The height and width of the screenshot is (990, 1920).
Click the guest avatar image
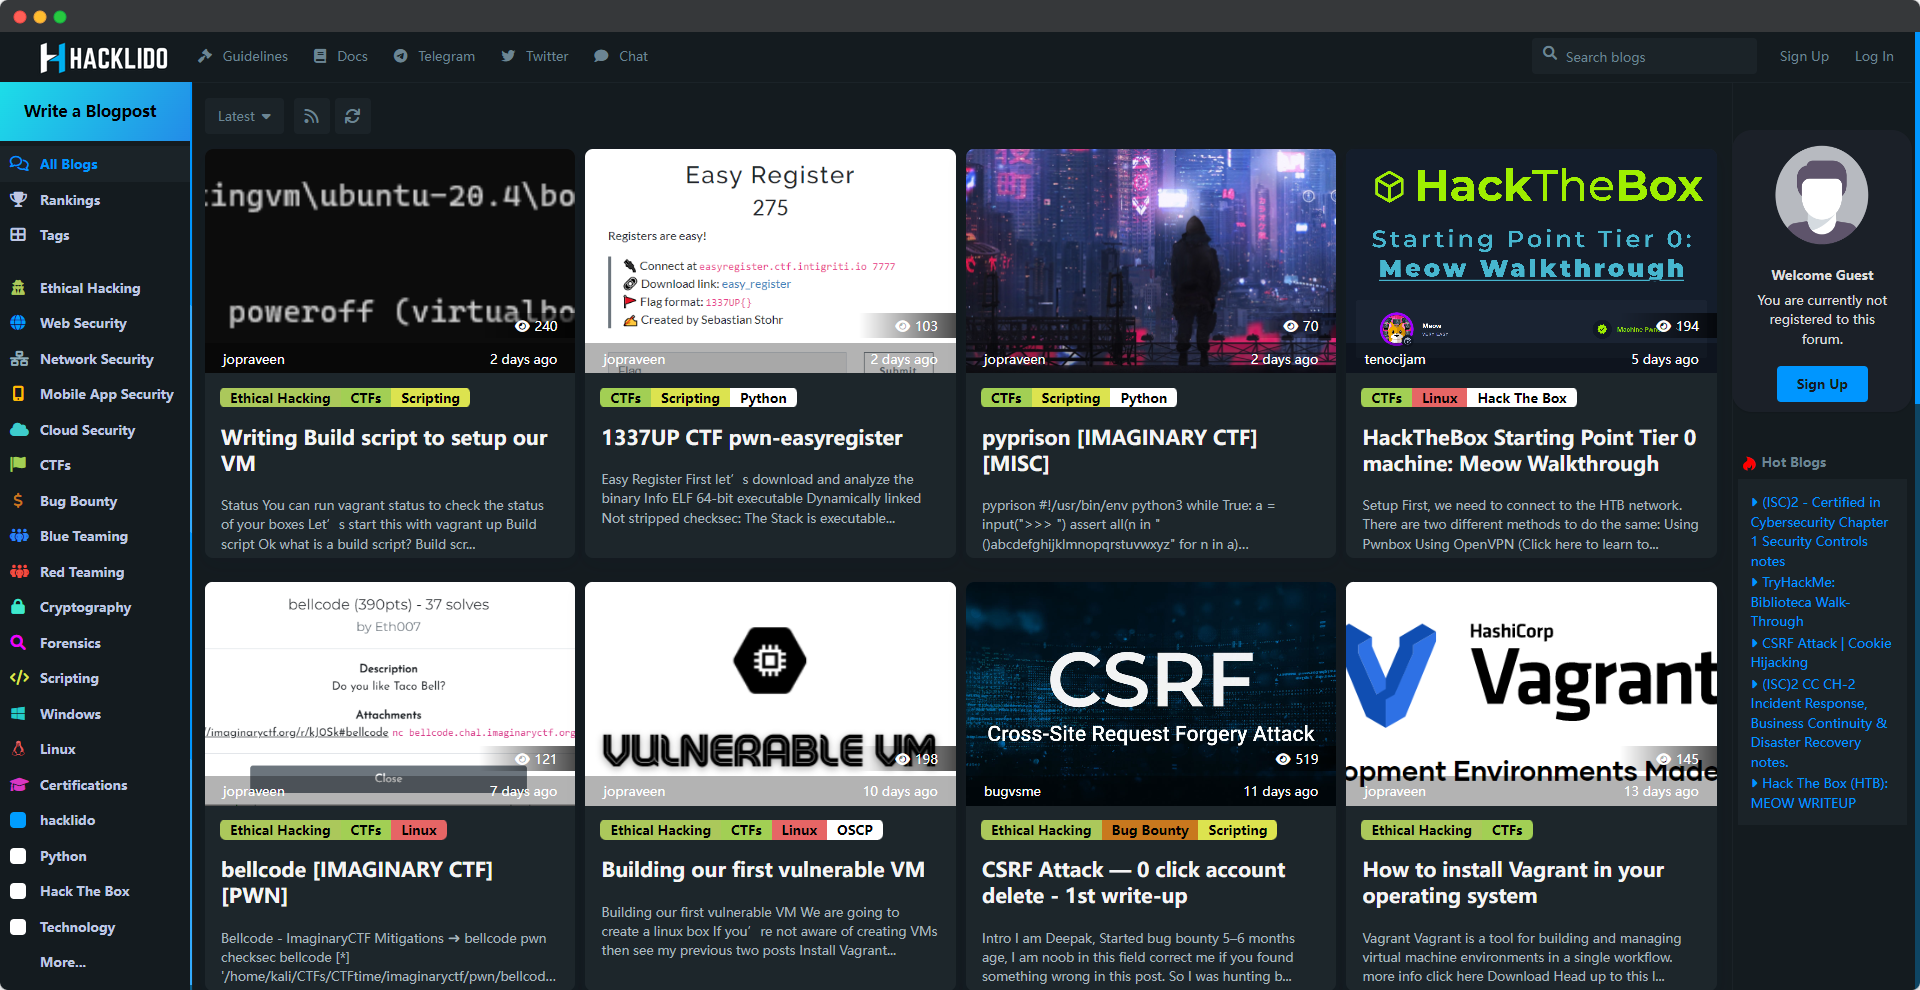pyautogui.click(x=1822, y=196)
